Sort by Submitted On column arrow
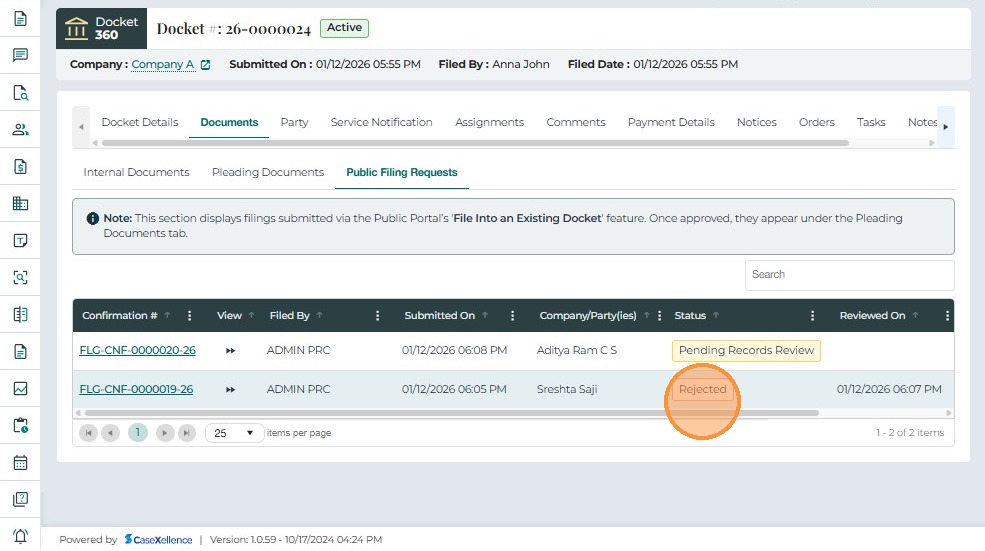Viewport: 985px width, 551px height. (485, 315)
